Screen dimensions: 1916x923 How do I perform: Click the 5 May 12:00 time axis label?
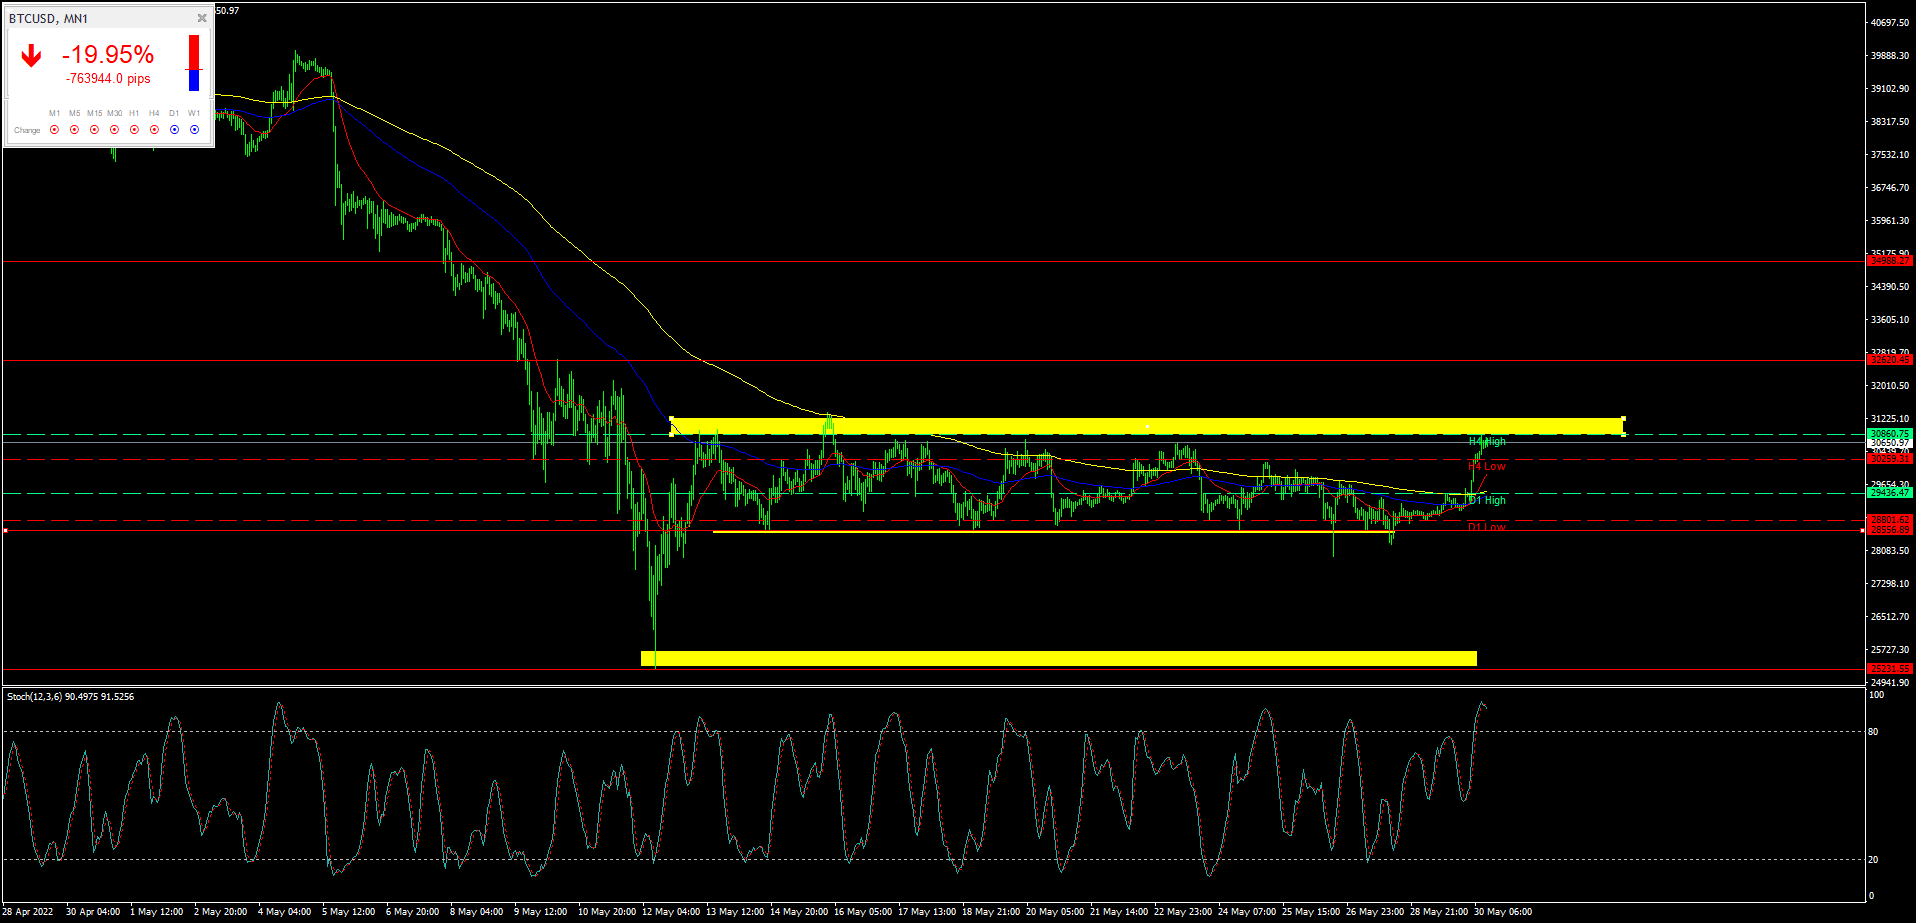coord(350,911)
